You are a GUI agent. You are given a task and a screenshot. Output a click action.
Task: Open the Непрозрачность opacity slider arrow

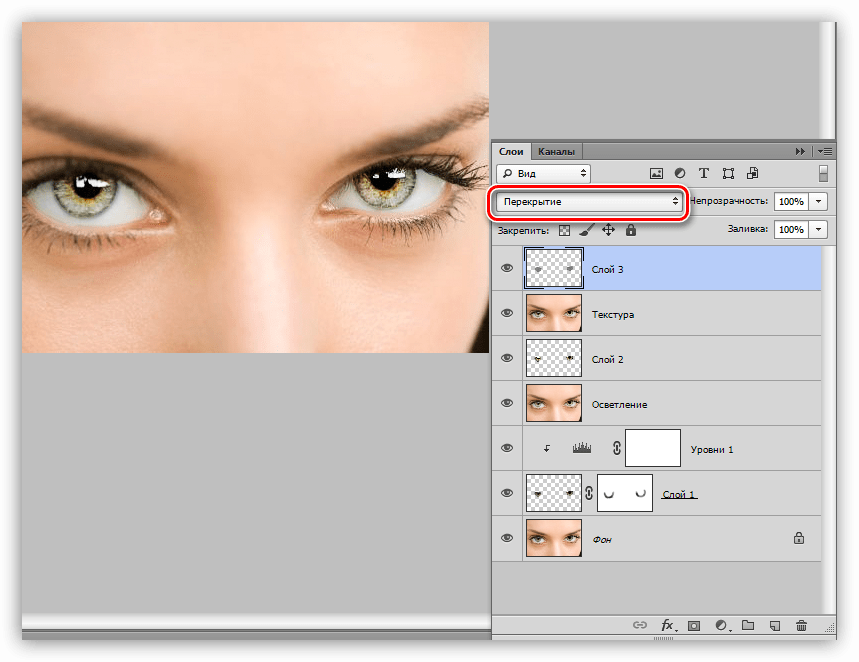[x=818, y=202]
